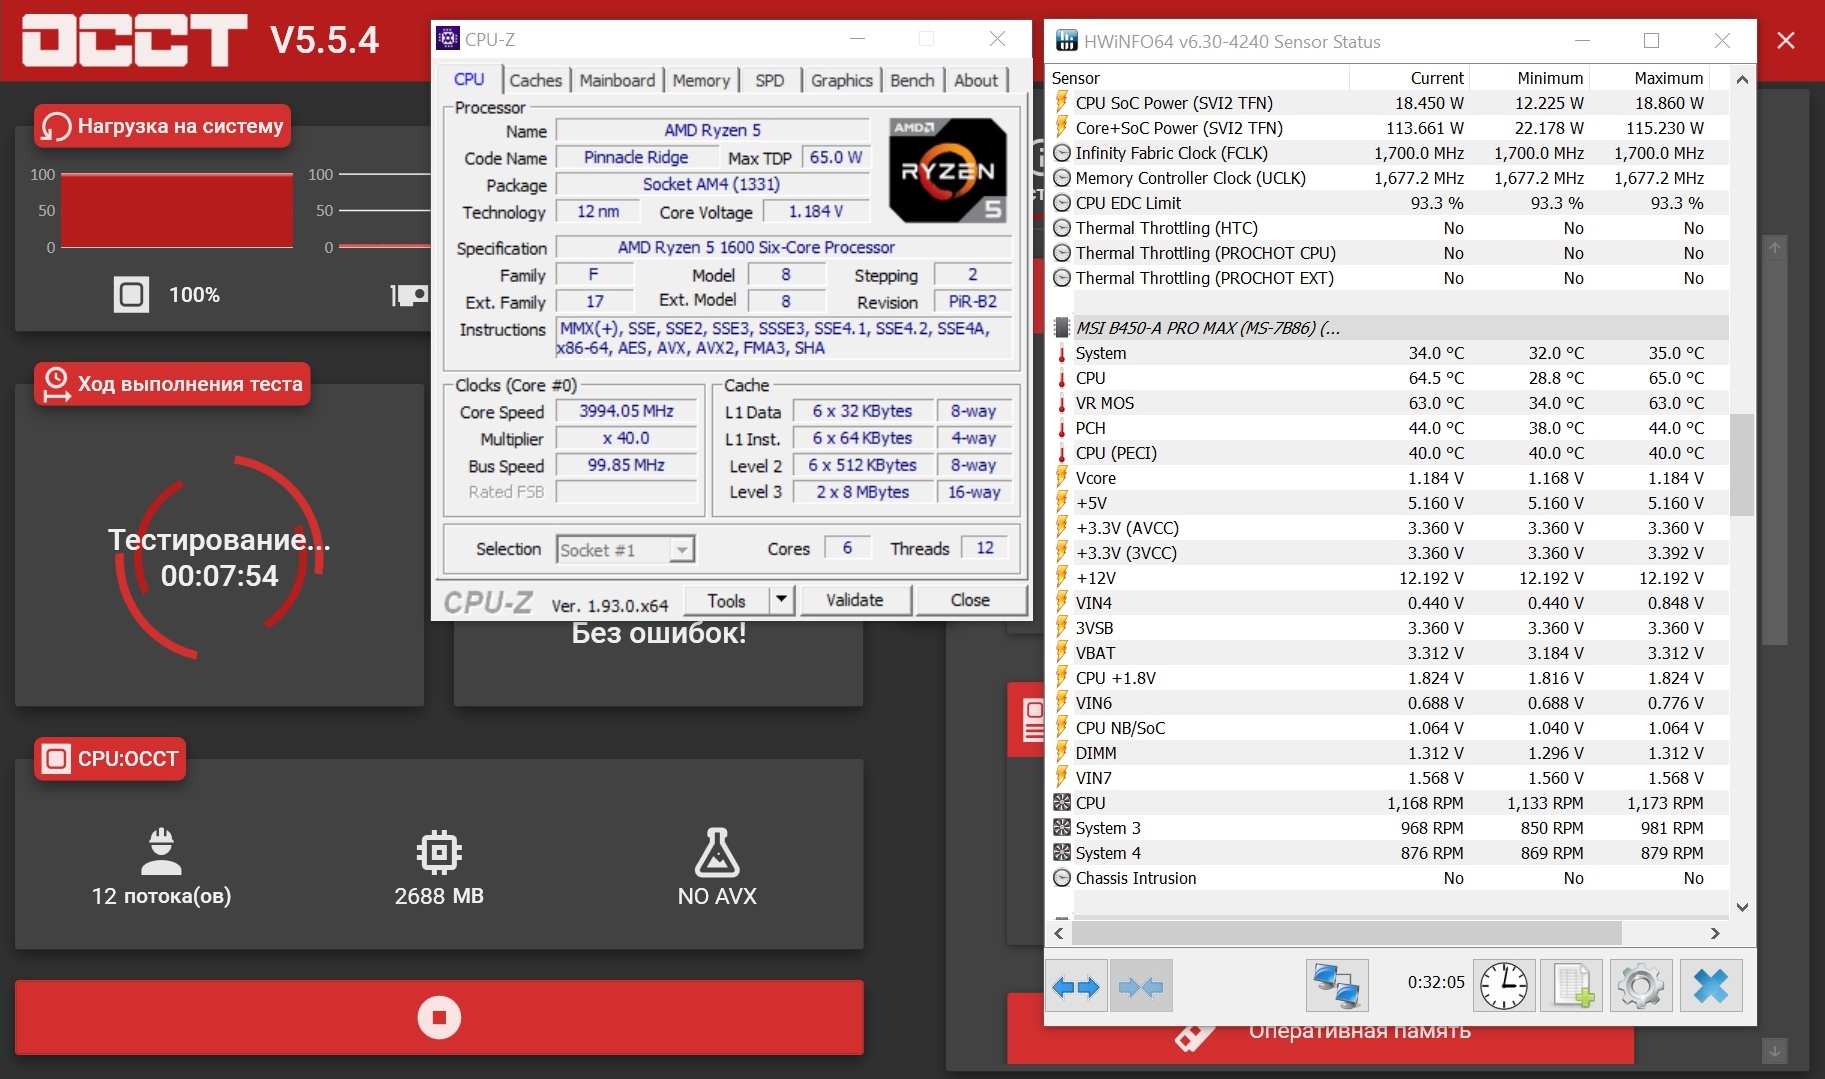The image size is (1825, 1079).
Task: Click the icon of the Chassis Intrusion row
Action: tap(1062, 878)
